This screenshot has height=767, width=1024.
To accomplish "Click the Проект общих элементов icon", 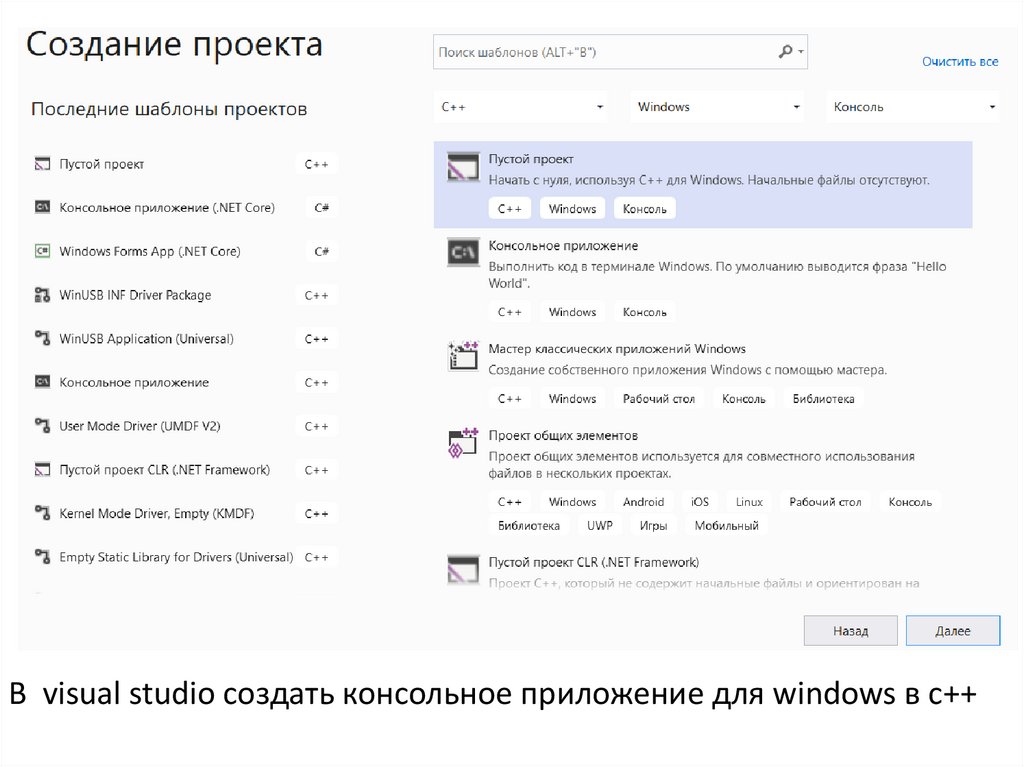I will coord(461,443).
